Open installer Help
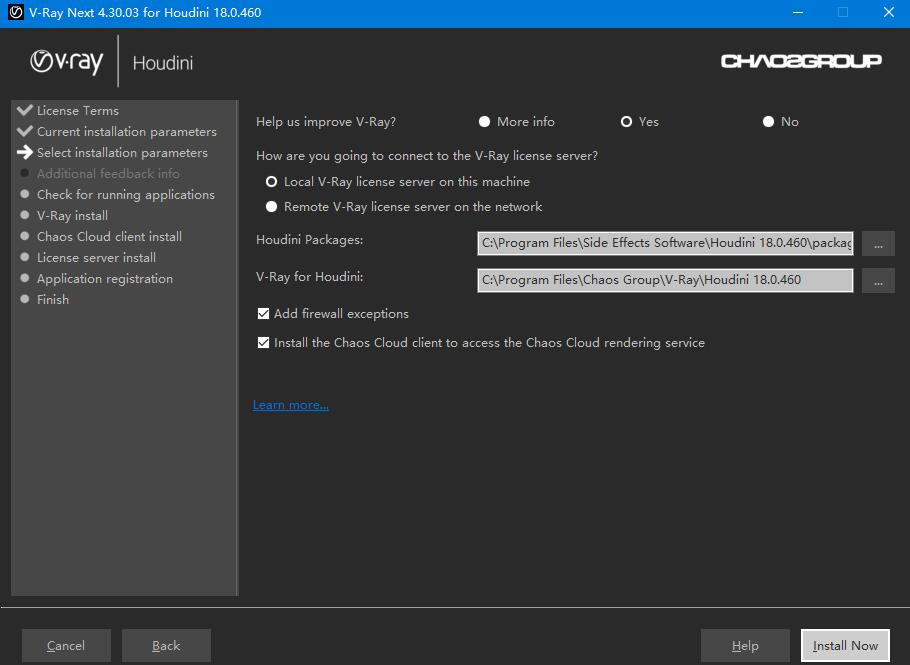Viewport: 910px width, 665px height. coord(745,645)
